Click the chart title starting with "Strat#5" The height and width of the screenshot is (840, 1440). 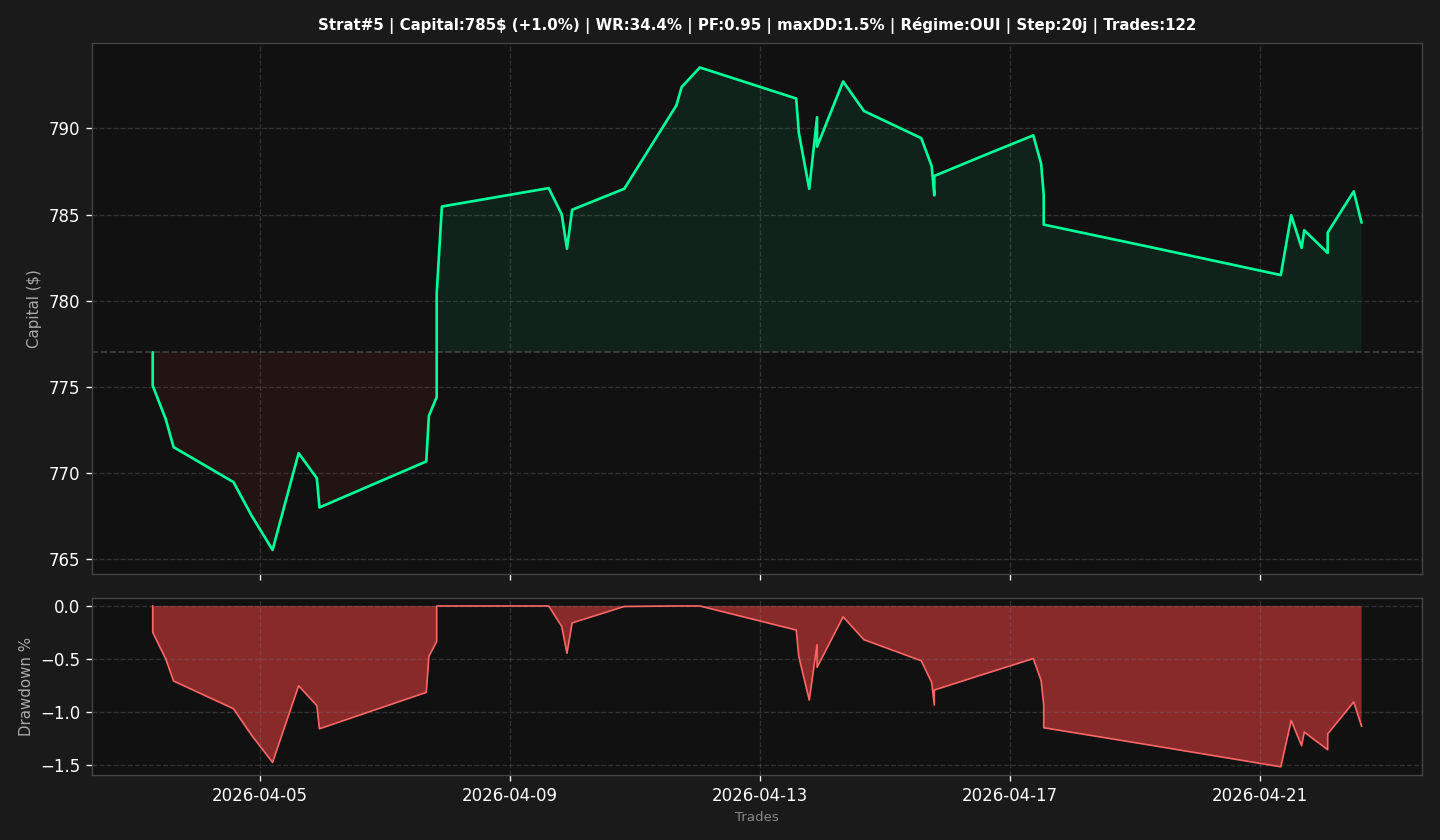757,25
